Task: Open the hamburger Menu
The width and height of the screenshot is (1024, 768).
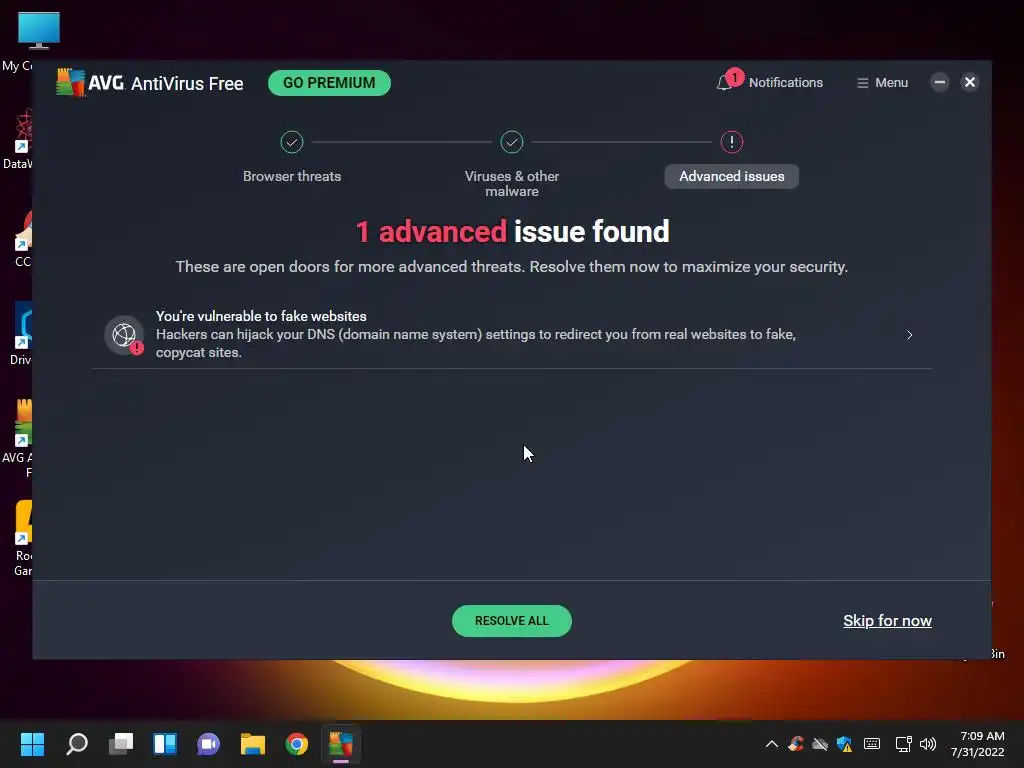Action: [x=882, y=83]
